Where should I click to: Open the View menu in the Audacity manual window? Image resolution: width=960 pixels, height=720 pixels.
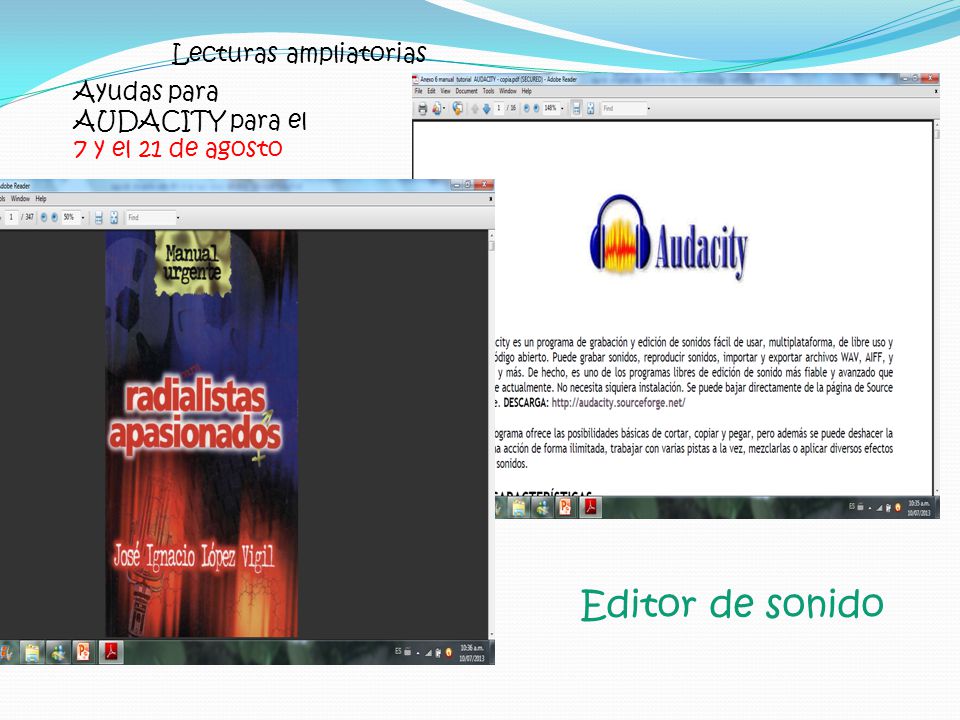[x=446, y=91]
